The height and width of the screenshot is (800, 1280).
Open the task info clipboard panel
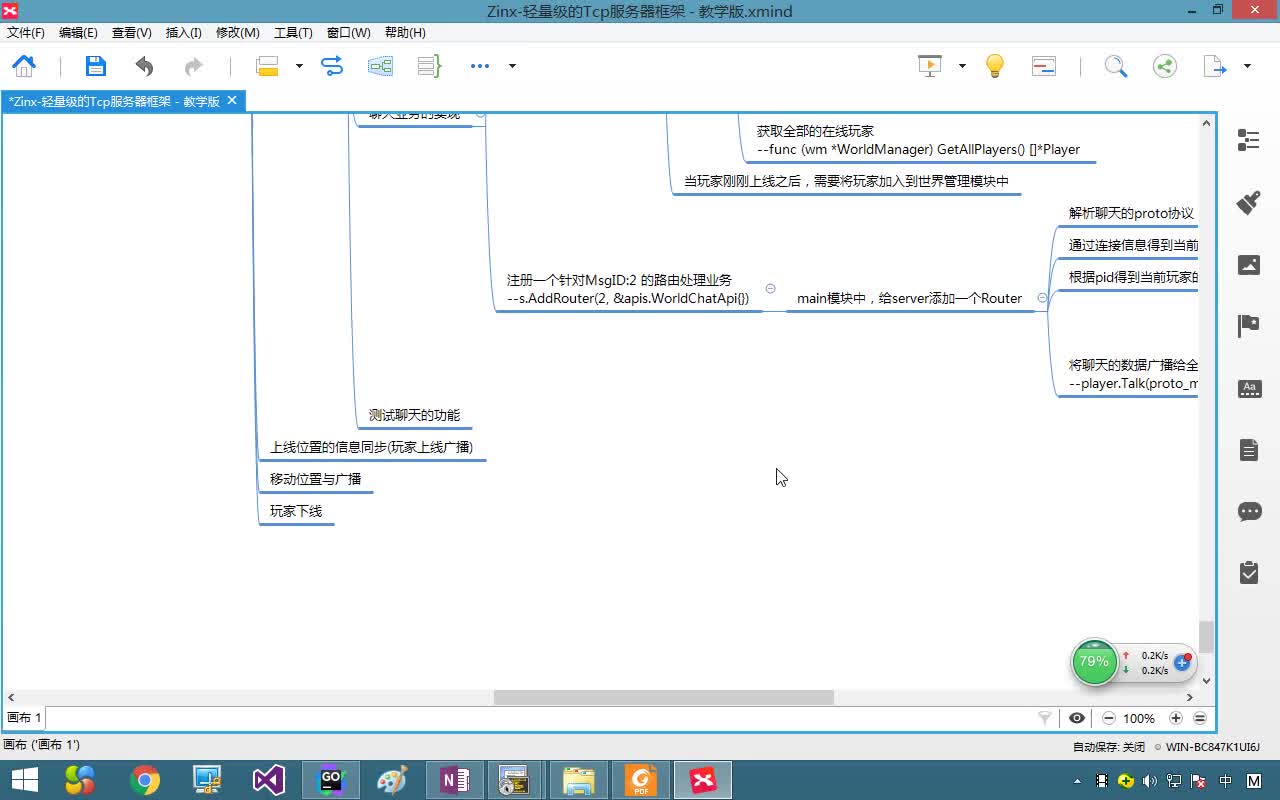pyautogui.click(x=1249, y=573)
